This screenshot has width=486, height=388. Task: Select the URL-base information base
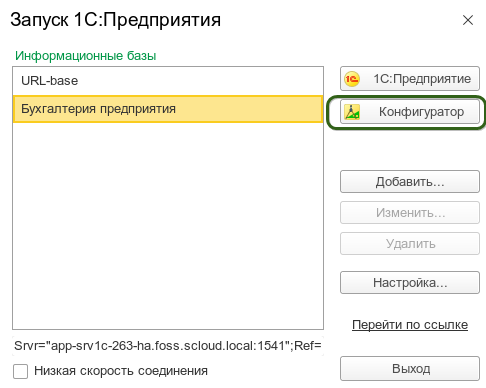pos(168,81)
